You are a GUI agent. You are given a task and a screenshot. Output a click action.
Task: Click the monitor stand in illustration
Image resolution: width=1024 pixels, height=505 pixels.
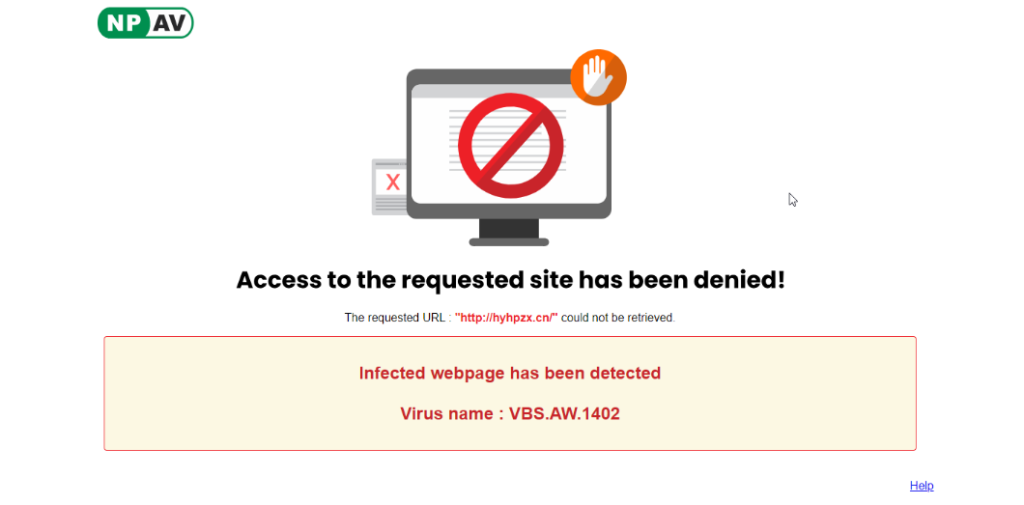click(x=509, y=233)
